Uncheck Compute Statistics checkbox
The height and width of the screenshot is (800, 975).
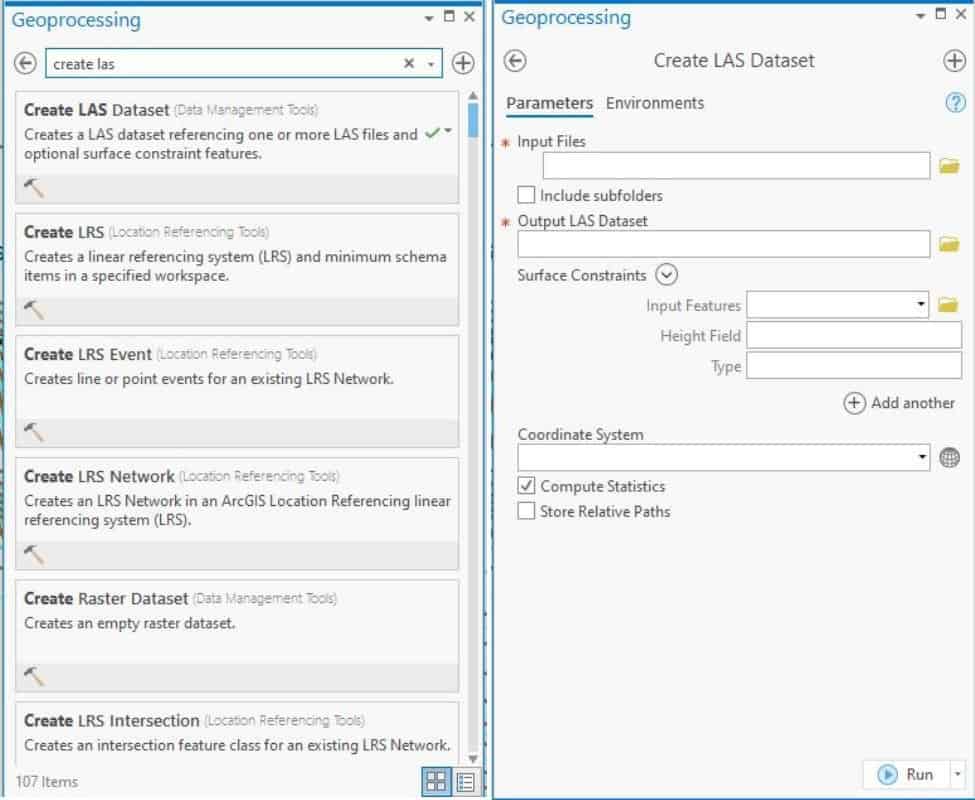[526, 485]
